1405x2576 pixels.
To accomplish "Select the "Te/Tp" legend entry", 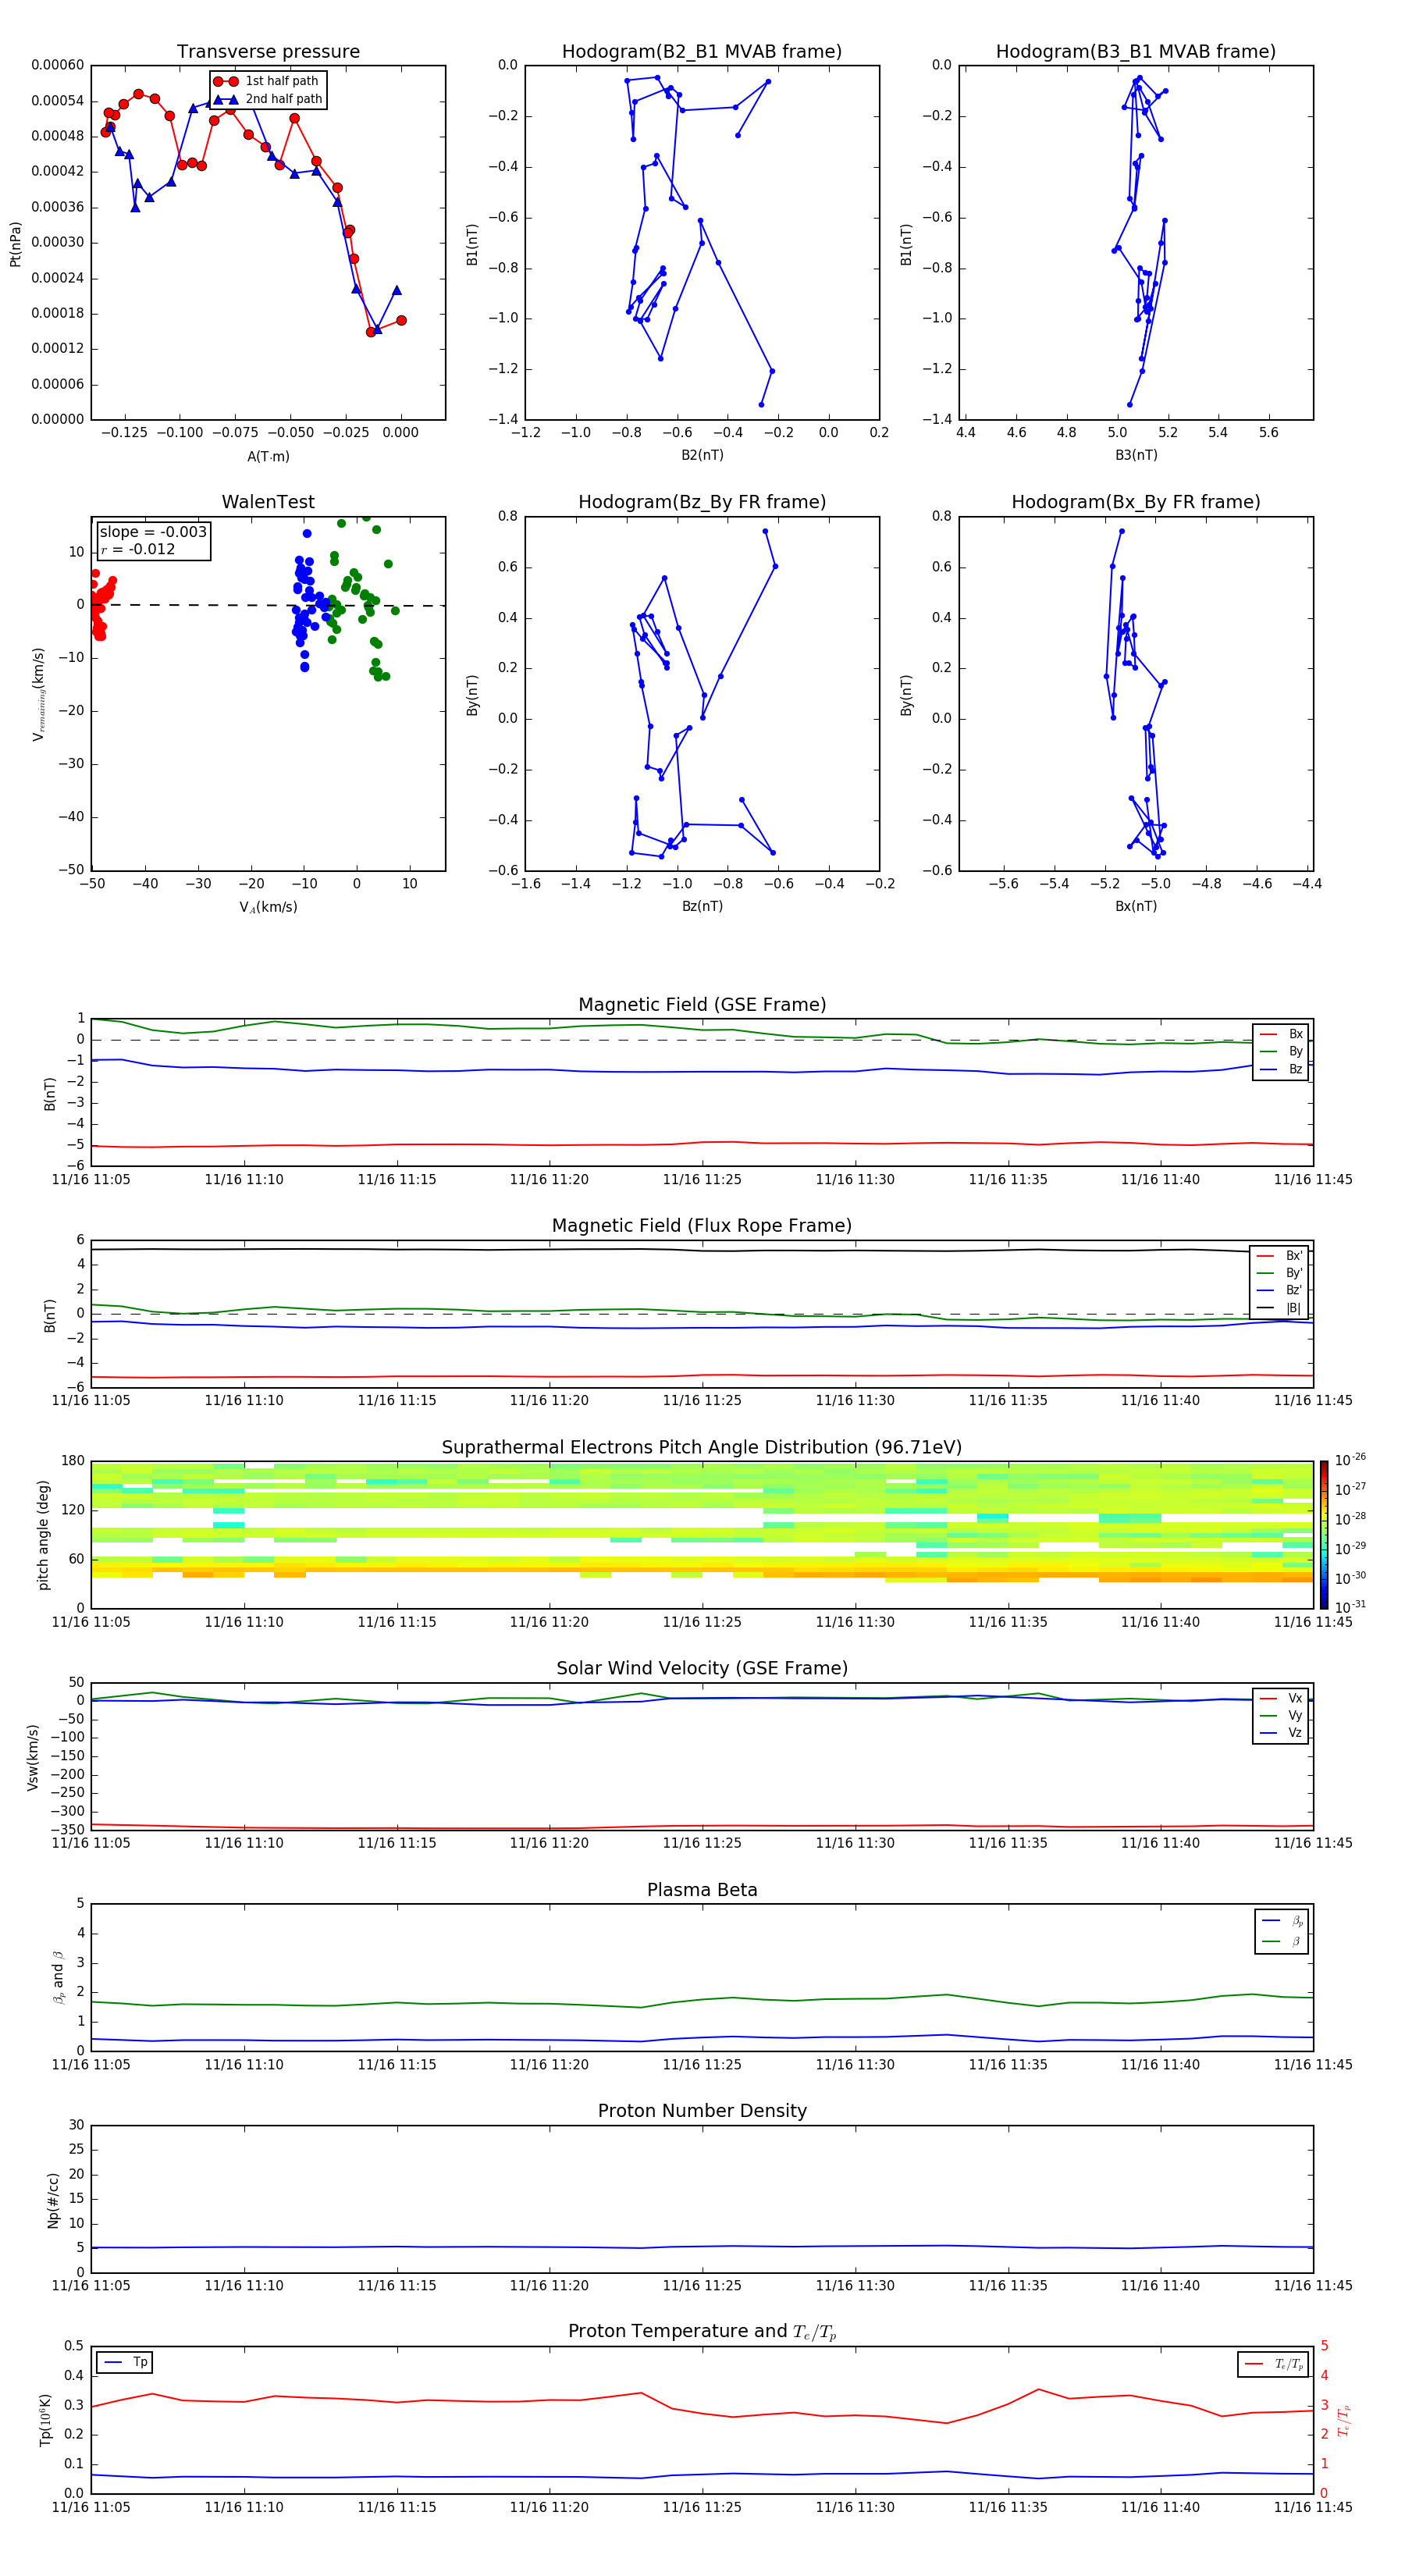I will point(1274,2364).
